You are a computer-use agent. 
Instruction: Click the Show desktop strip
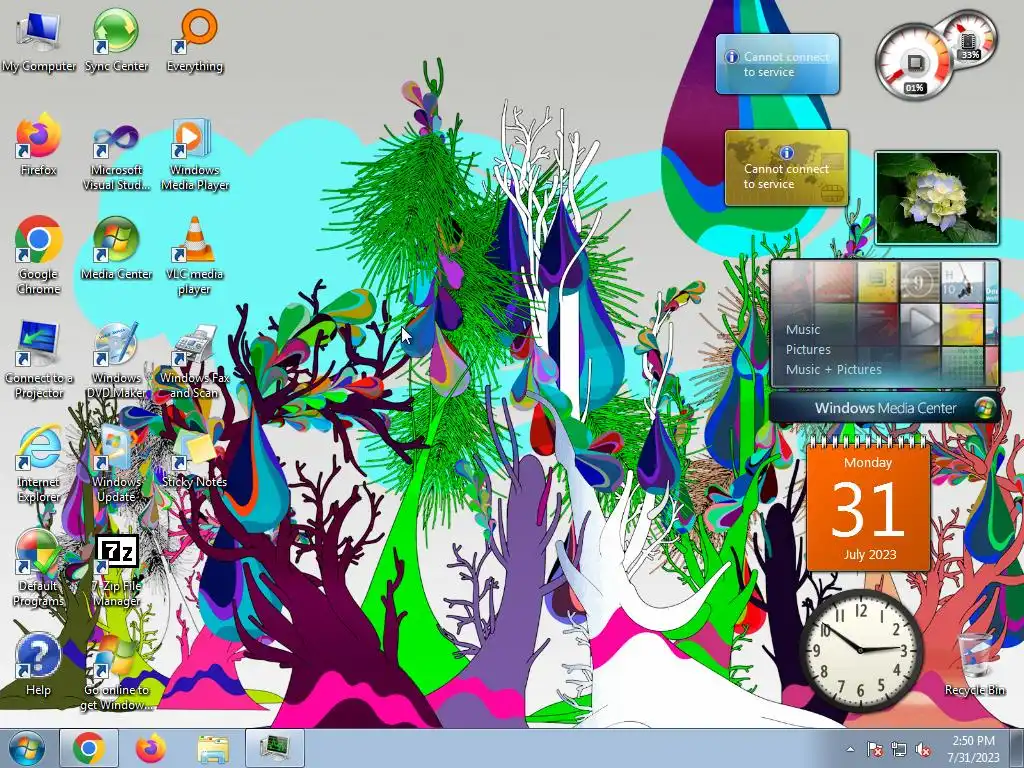(1016, 748)
